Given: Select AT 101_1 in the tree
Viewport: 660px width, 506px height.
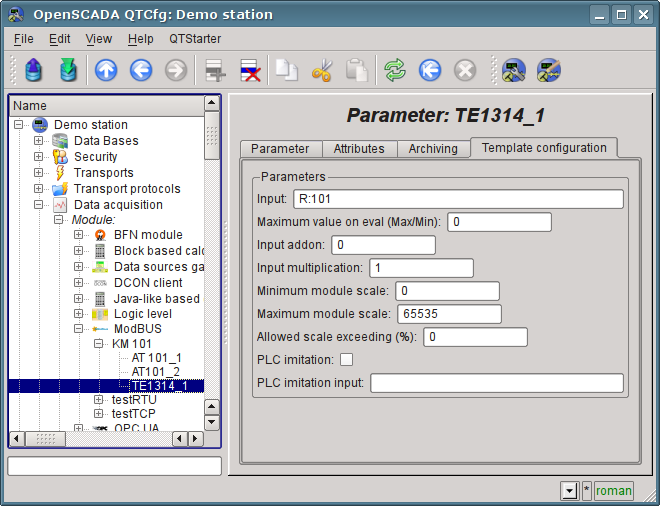Looking at the screenshot, I should (x=157, y=357).
